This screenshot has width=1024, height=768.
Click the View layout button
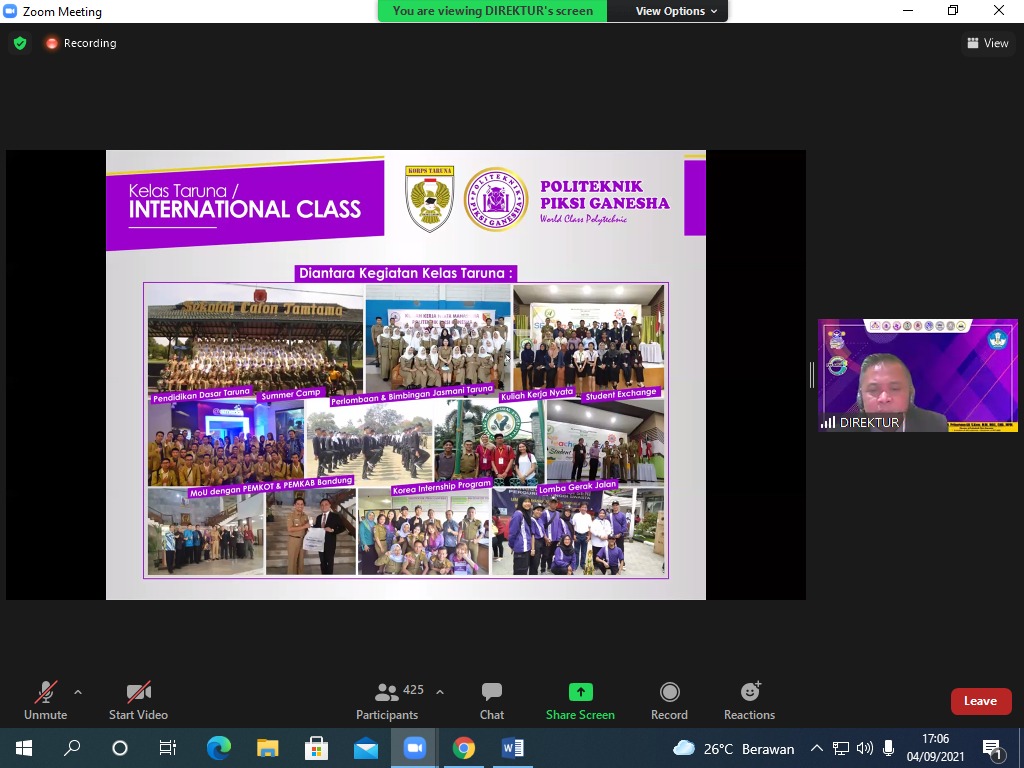pos(987,43)
